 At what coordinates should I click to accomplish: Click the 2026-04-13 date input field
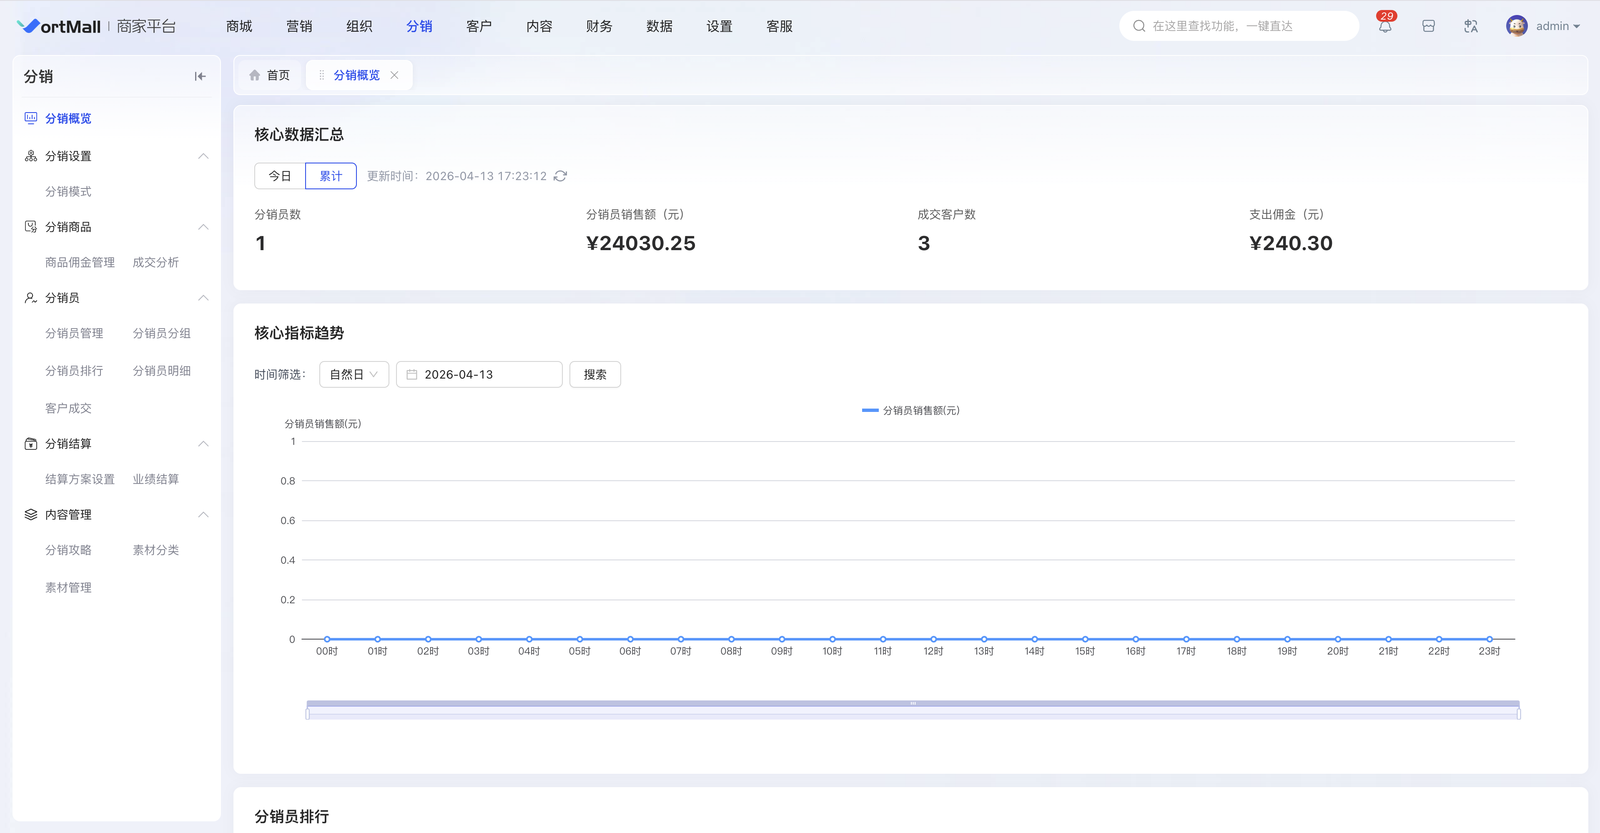[x=480, y=374]
